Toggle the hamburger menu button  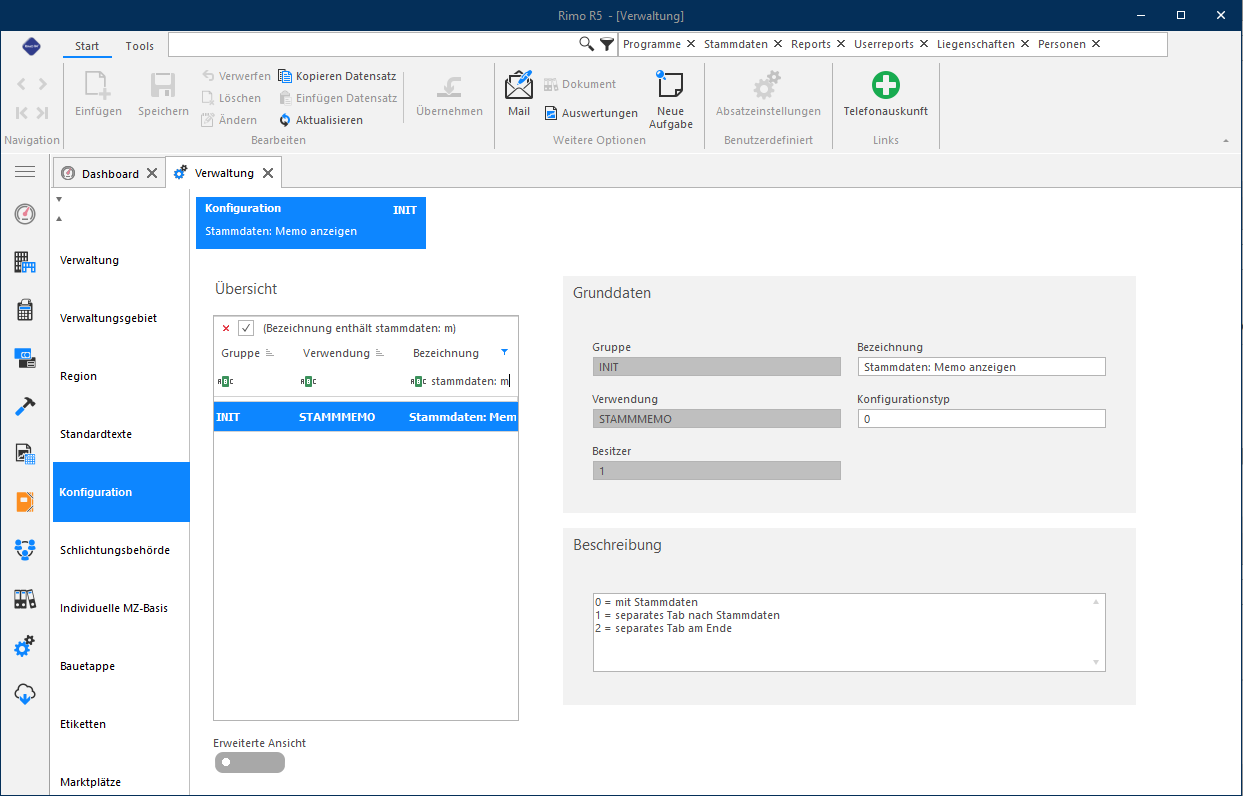point(25,172)
